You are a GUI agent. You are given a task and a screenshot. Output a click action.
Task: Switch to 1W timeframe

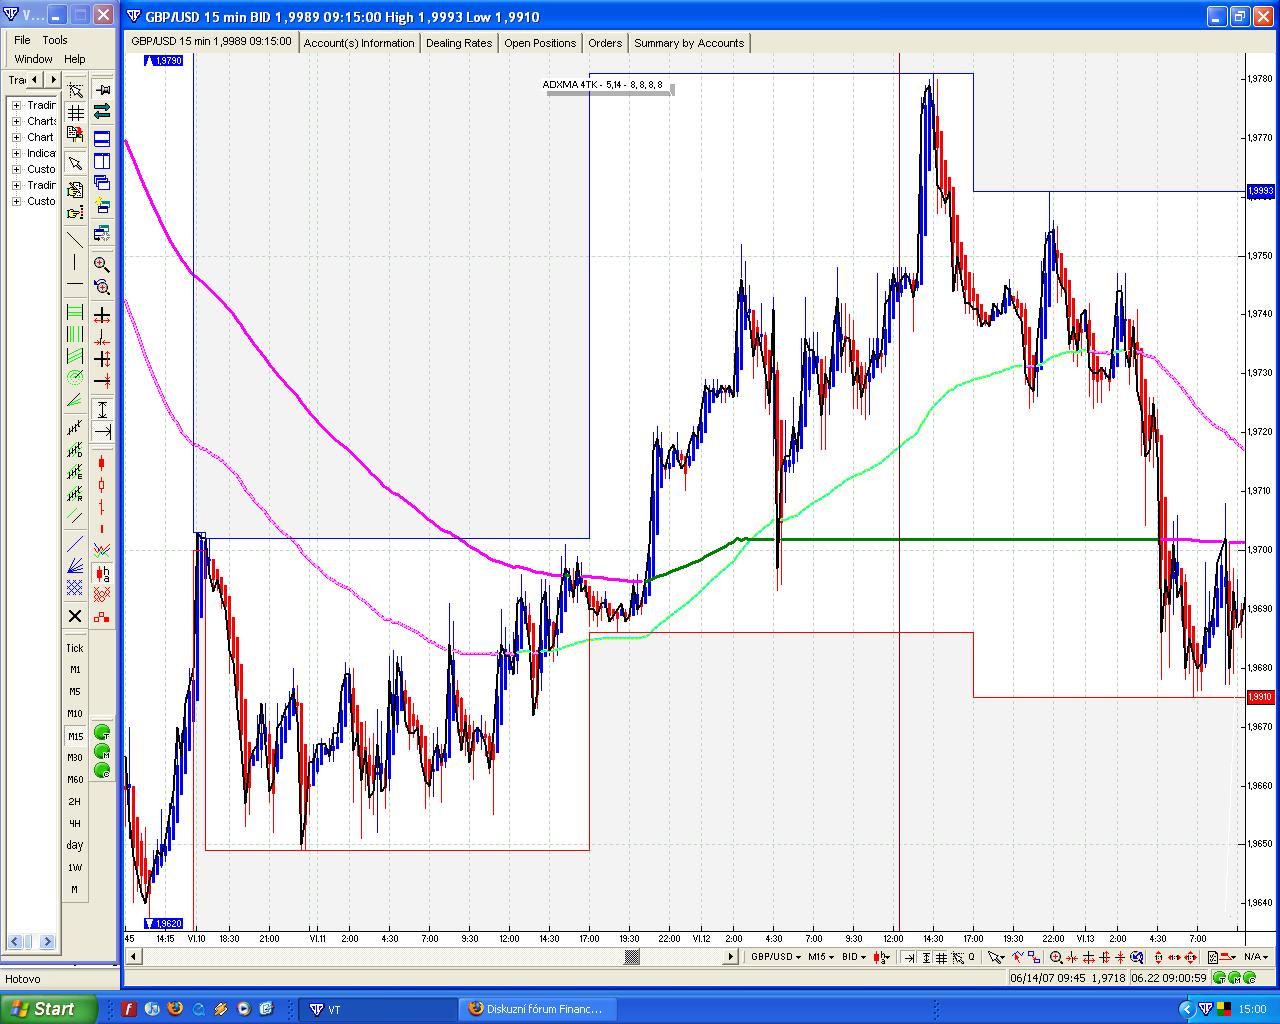point(75,868)
